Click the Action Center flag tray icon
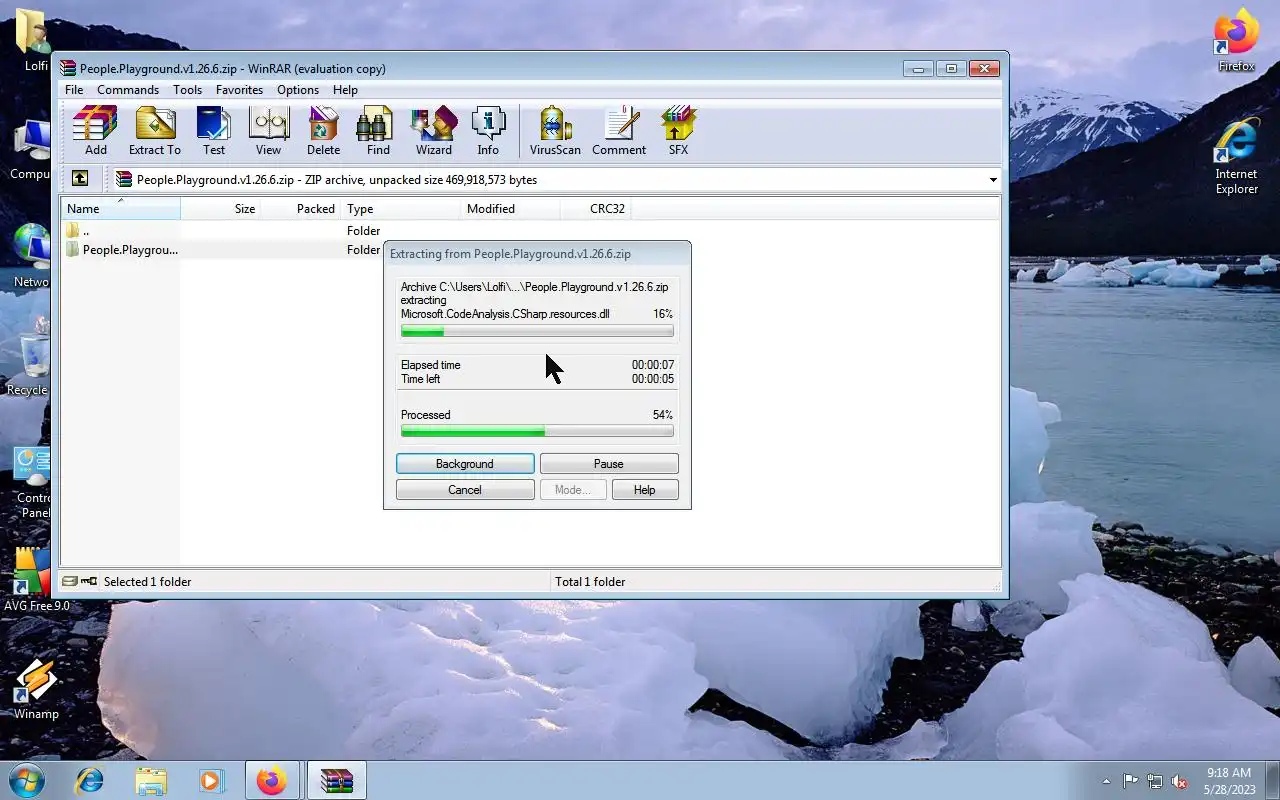This screenshot has width=1280, height=800. click(1130, 781)
